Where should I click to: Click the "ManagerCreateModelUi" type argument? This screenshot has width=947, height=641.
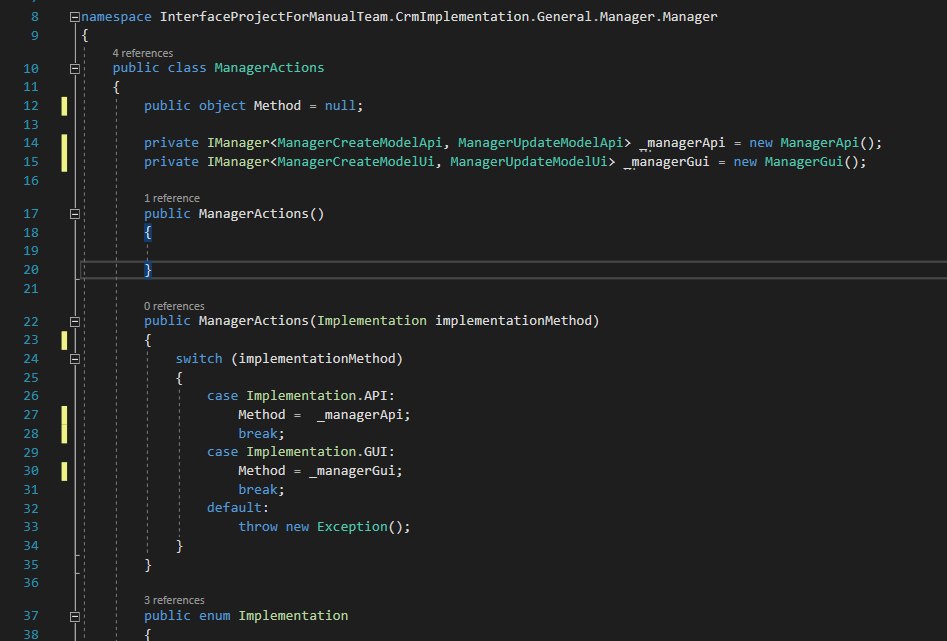pos(355,162)
